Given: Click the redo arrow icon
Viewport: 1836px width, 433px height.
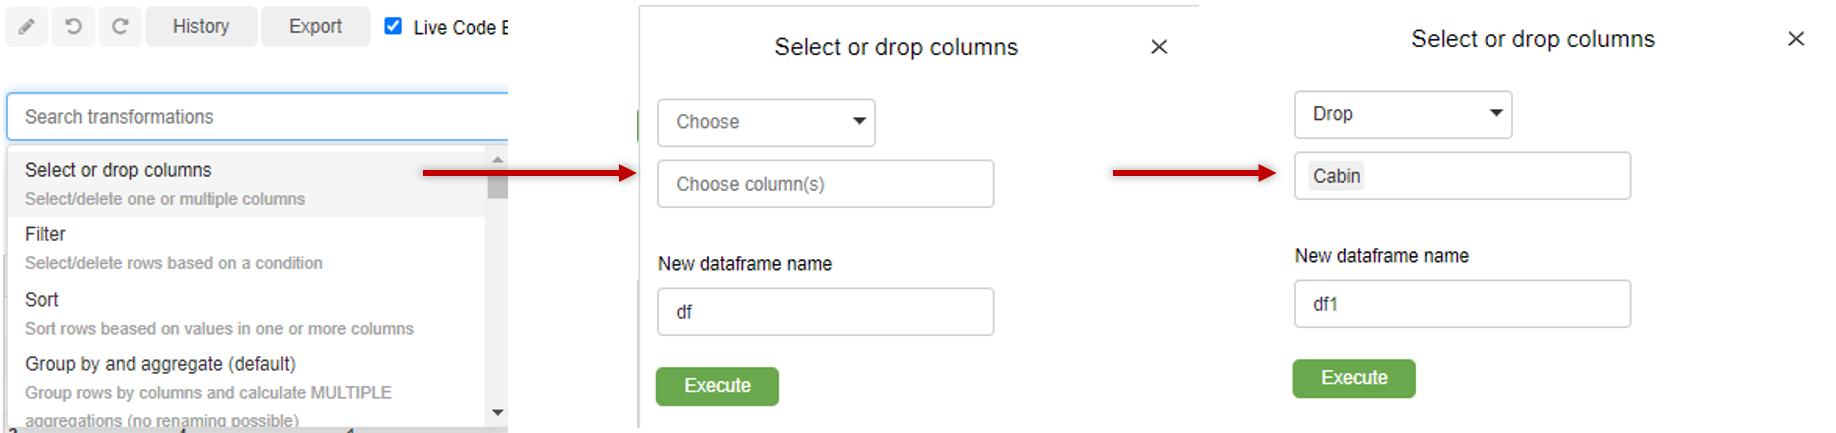Looking at the screenshot, I should click(x=120, y=27).
